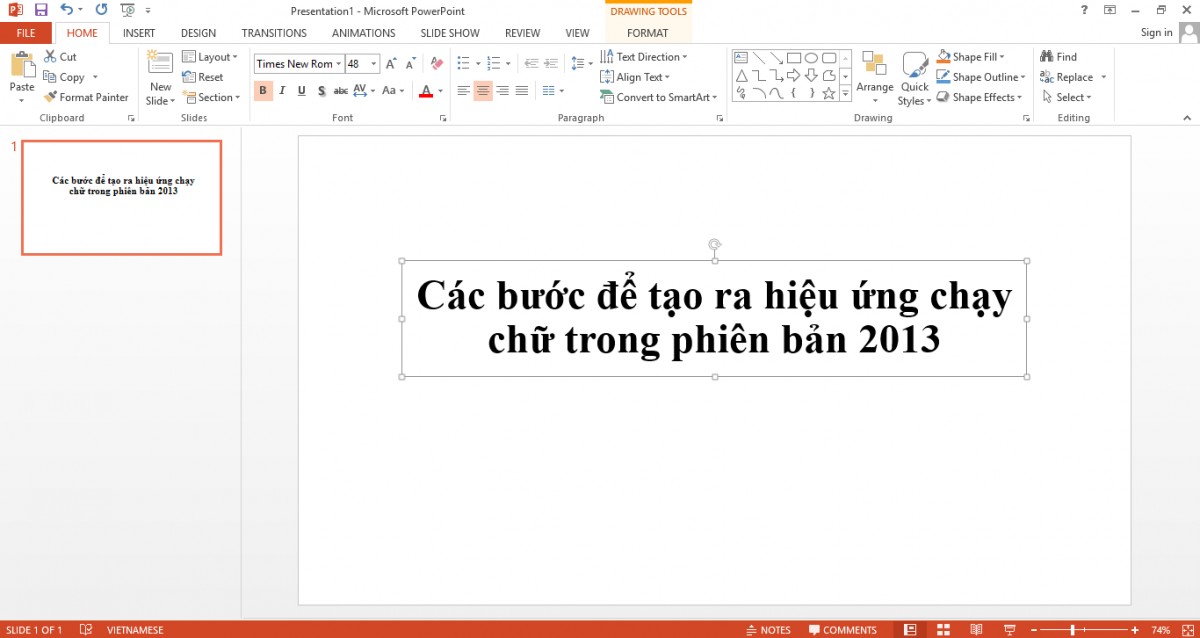Click Convert to SmartArt
Screen dimensions: 1200x638
click(659, 97)
